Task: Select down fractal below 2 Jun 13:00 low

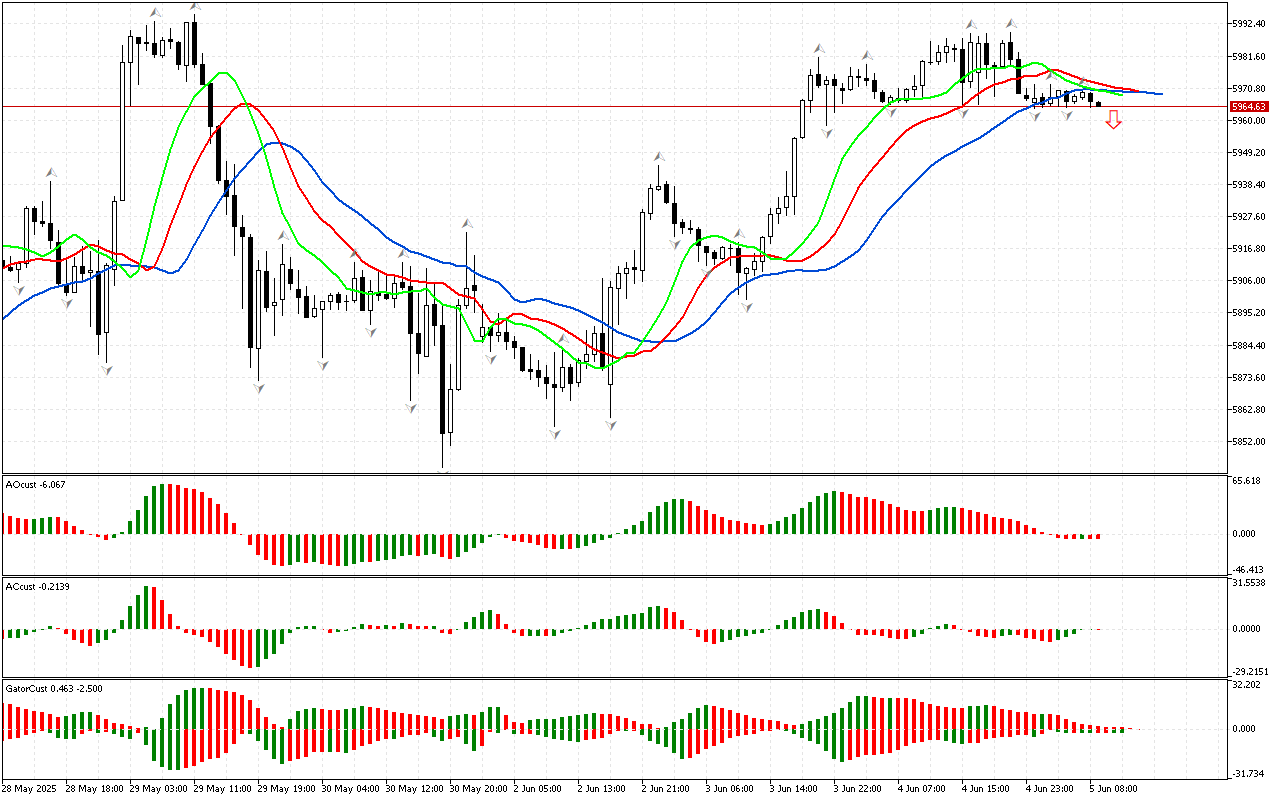Action: 610,425
